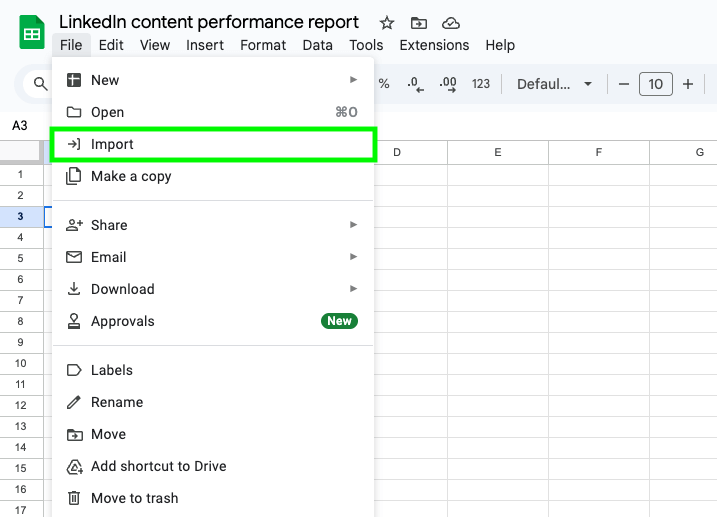Expand the New submenu in File menu

[213, 80]
